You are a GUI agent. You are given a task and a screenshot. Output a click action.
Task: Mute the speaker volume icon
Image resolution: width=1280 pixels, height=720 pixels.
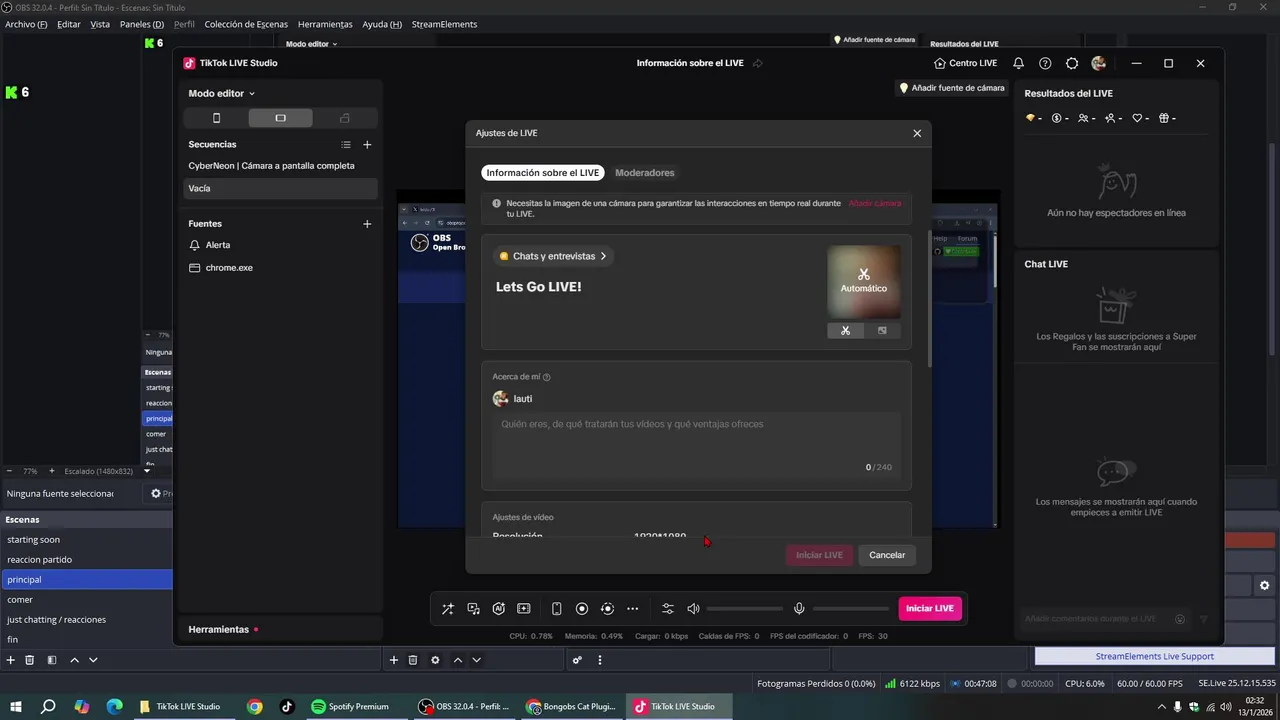point(693,609)
